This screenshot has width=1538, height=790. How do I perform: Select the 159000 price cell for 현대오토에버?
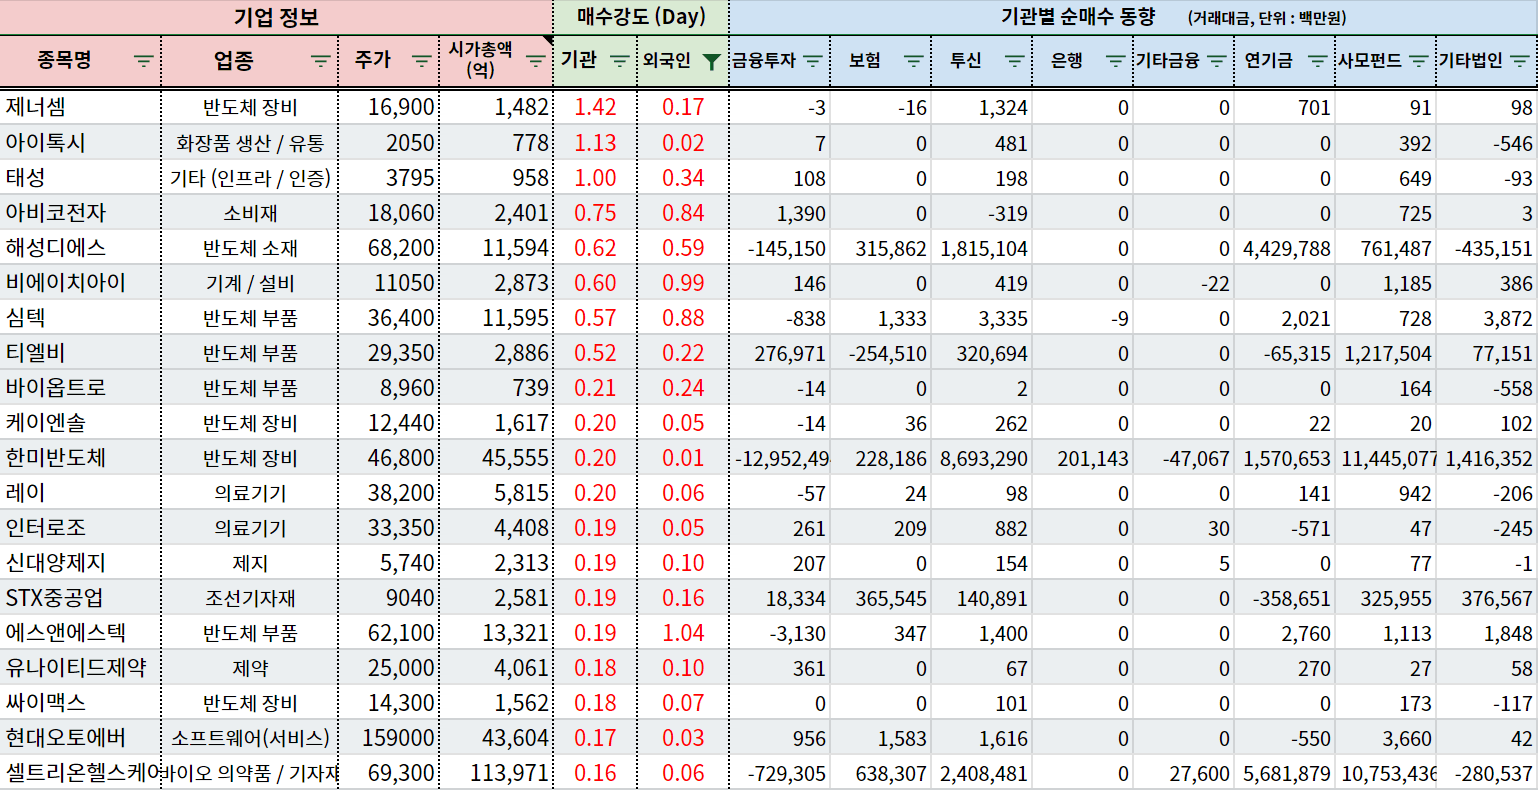[x=389, y=737]
